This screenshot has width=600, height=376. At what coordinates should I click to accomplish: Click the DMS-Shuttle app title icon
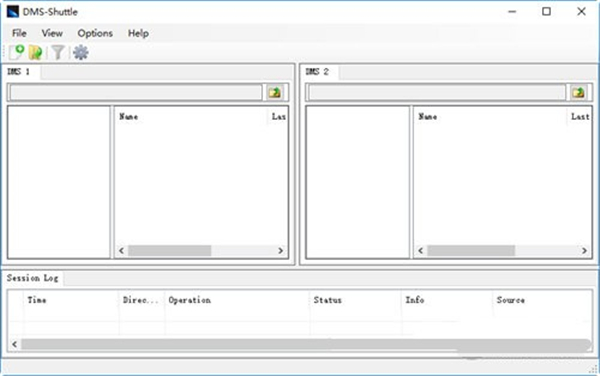[x=13, y=11]
